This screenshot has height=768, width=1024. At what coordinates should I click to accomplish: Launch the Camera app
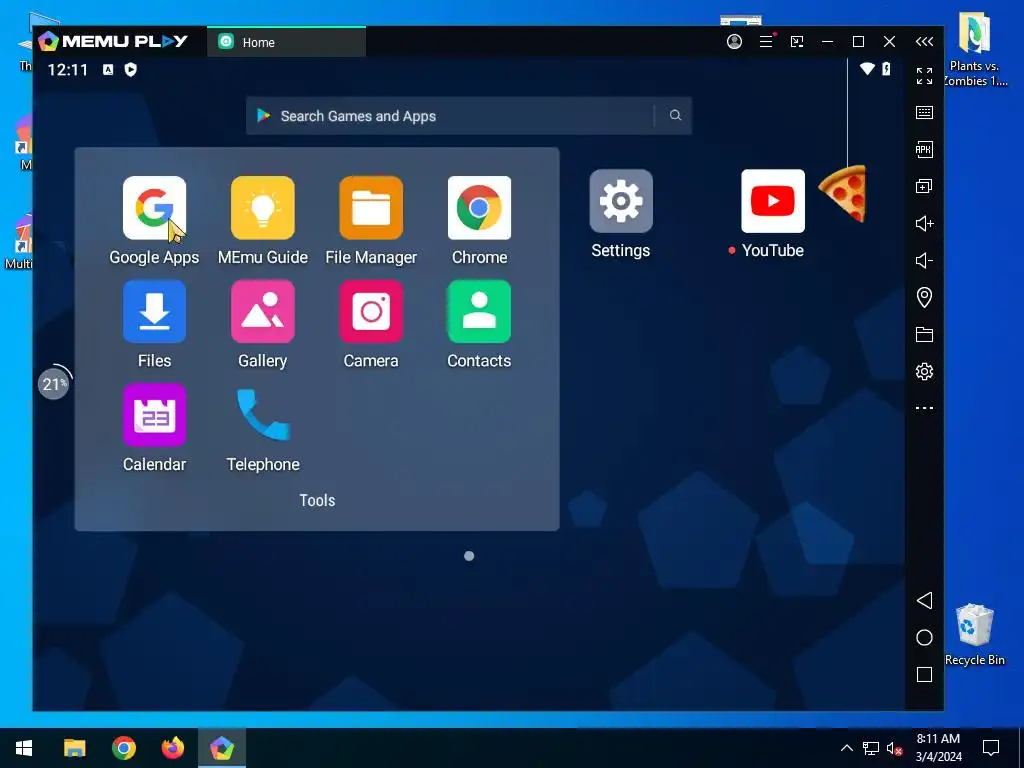(x=371, y=312)
